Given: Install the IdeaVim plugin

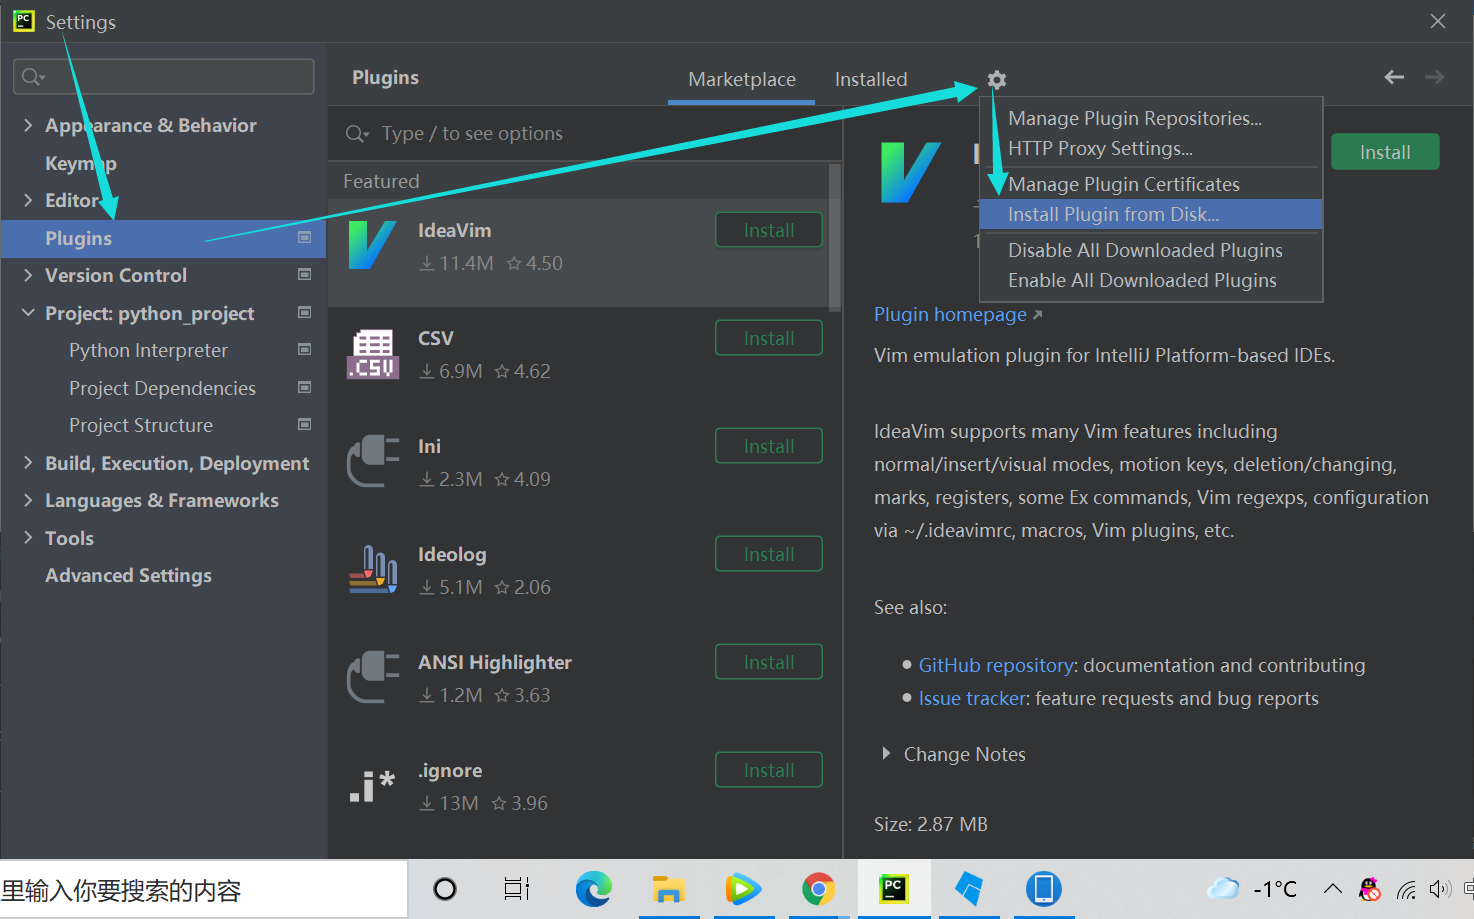Looking at the screenshot, I should coord(768,229).
